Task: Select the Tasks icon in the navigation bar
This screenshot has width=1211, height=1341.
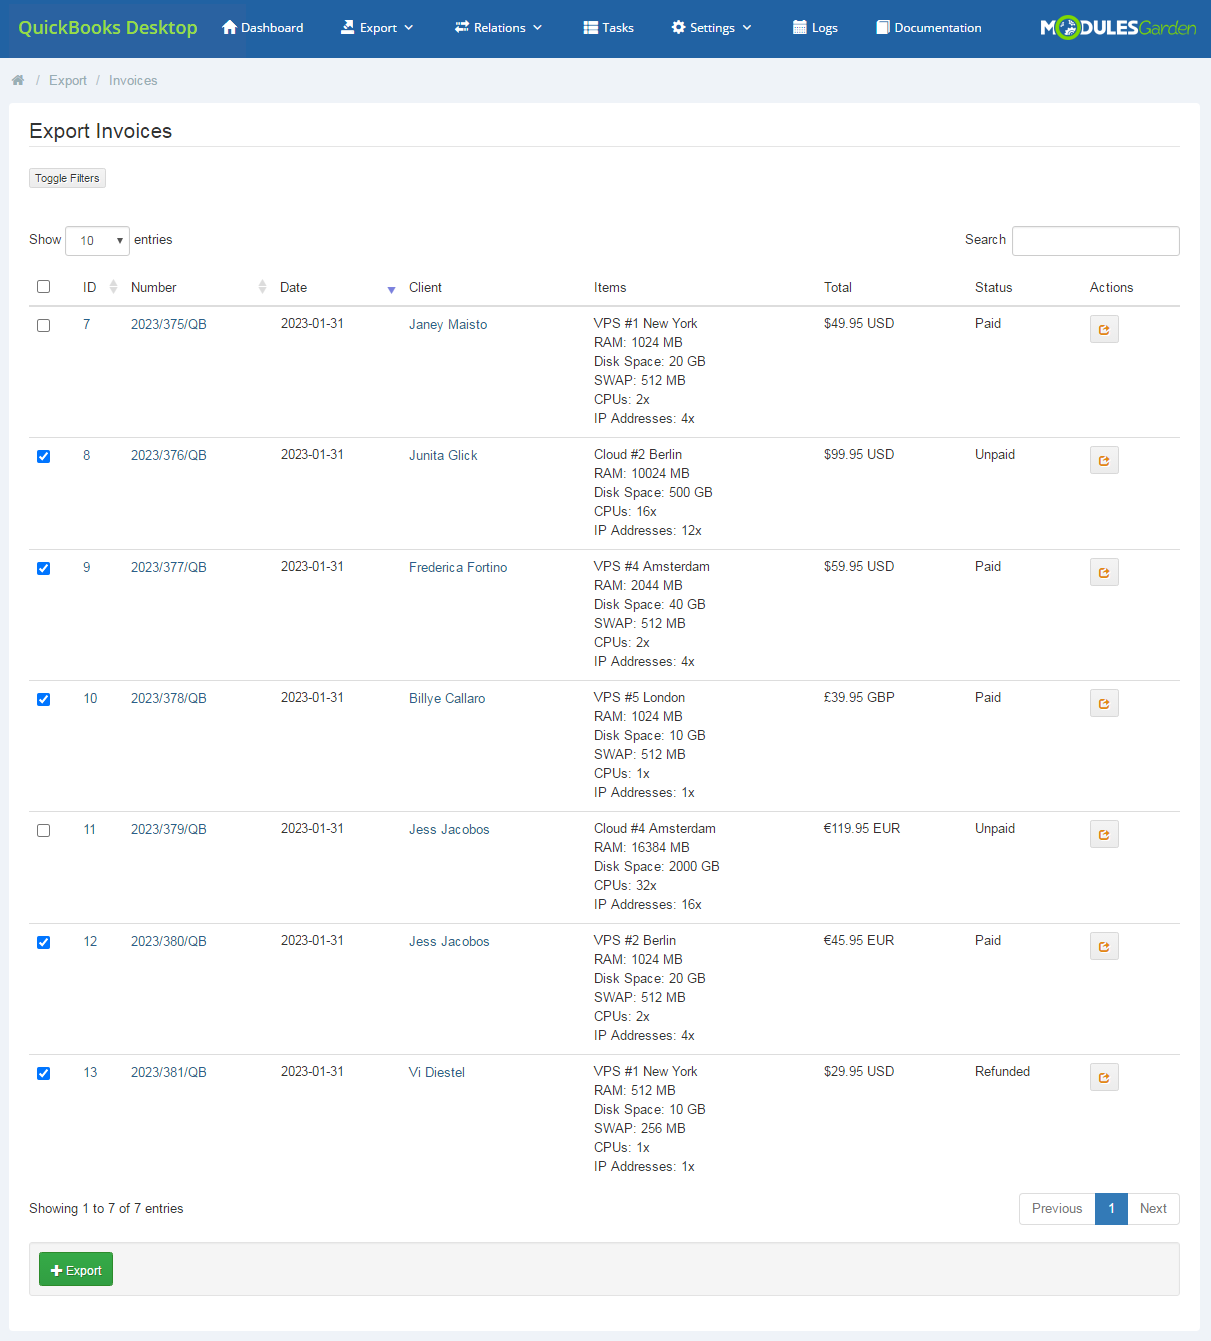Action: point(590,26)
